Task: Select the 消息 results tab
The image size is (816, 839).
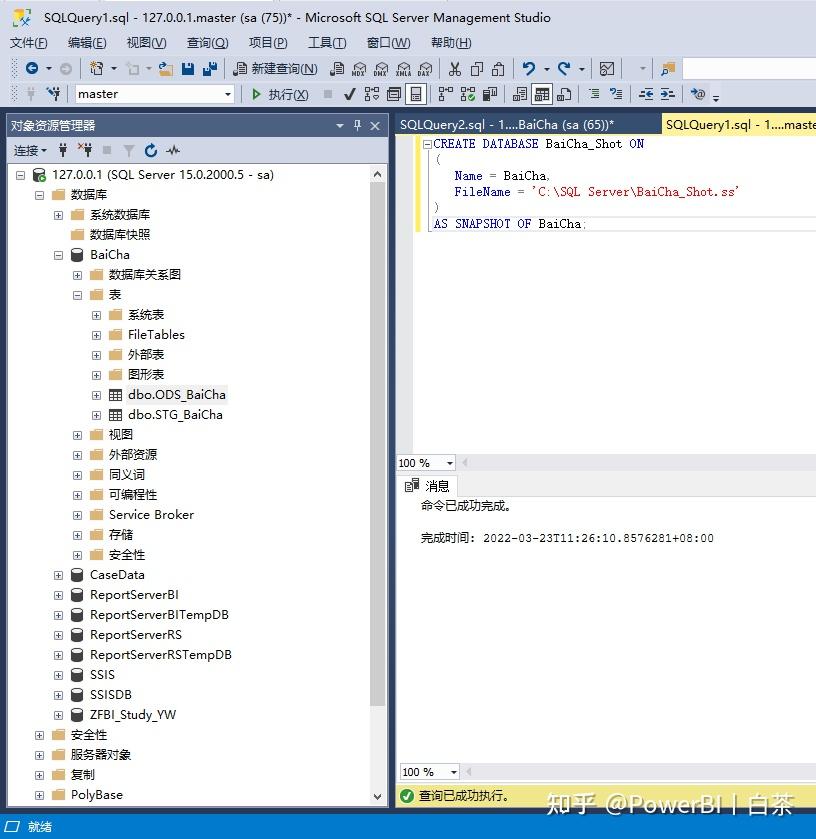Action: (428, 486)
